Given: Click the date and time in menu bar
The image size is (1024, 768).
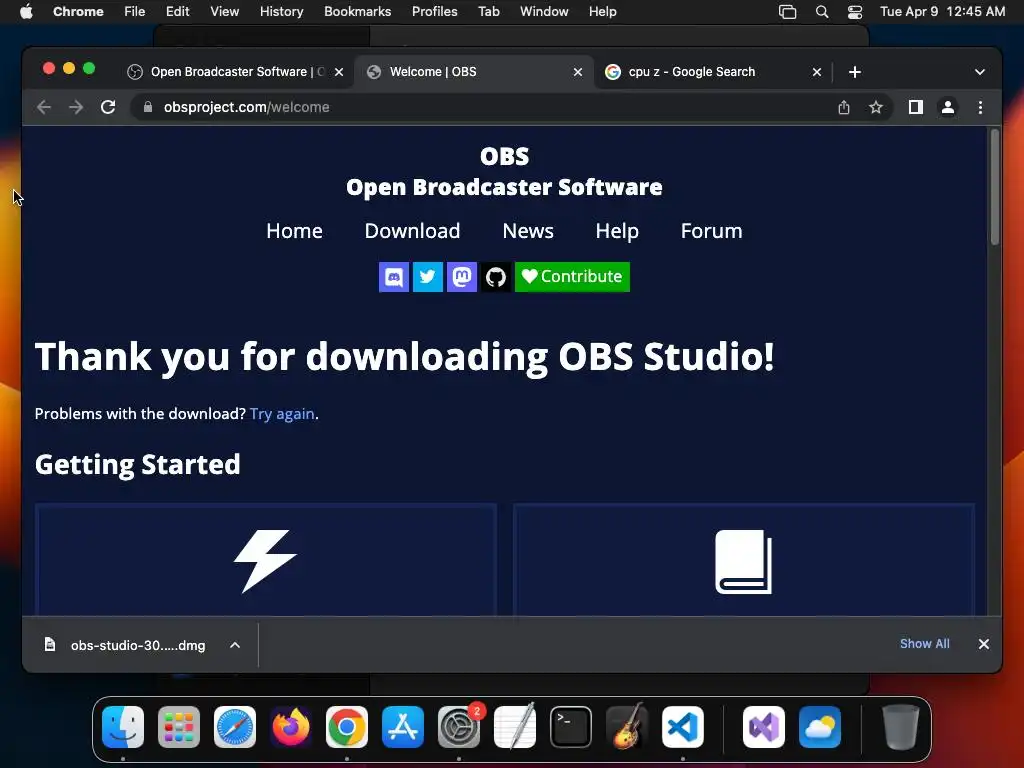Looking at the screenshot, I should pos(942,12).
